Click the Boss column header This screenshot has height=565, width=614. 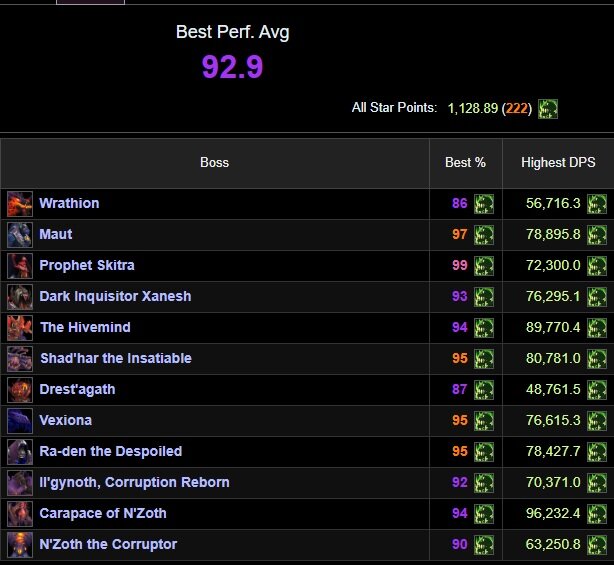[215, 162]
